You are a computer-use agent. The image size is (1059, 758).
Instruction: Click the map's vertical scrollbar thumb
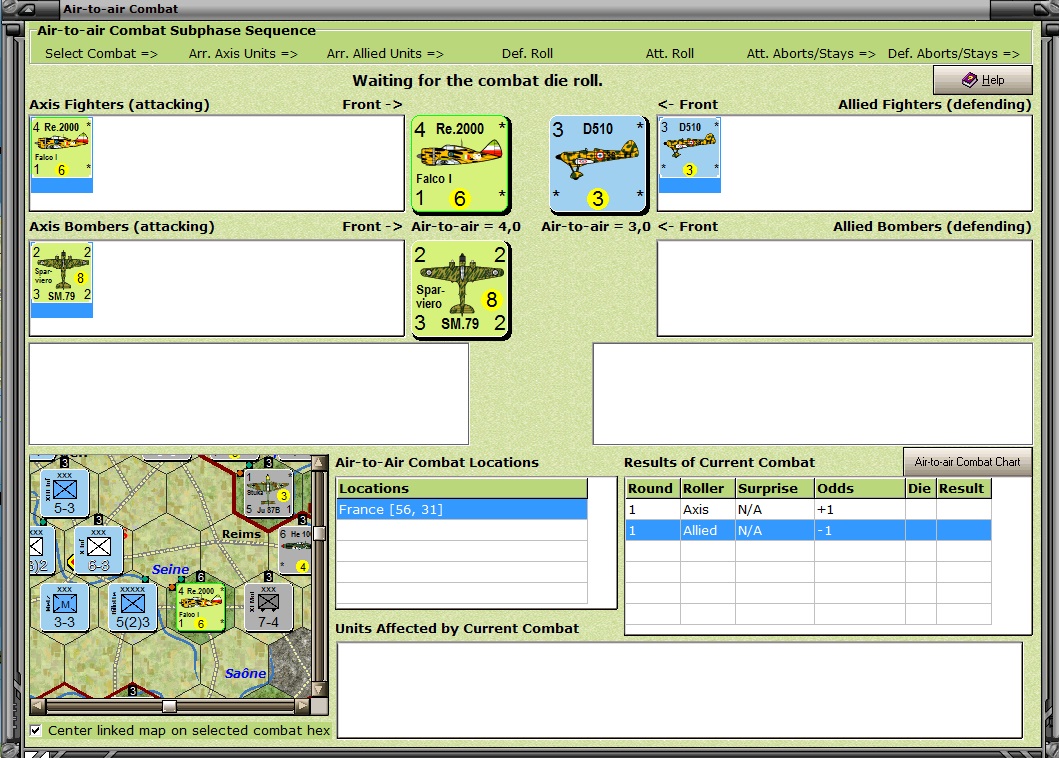pyautogui.click(x=319, y=533)
